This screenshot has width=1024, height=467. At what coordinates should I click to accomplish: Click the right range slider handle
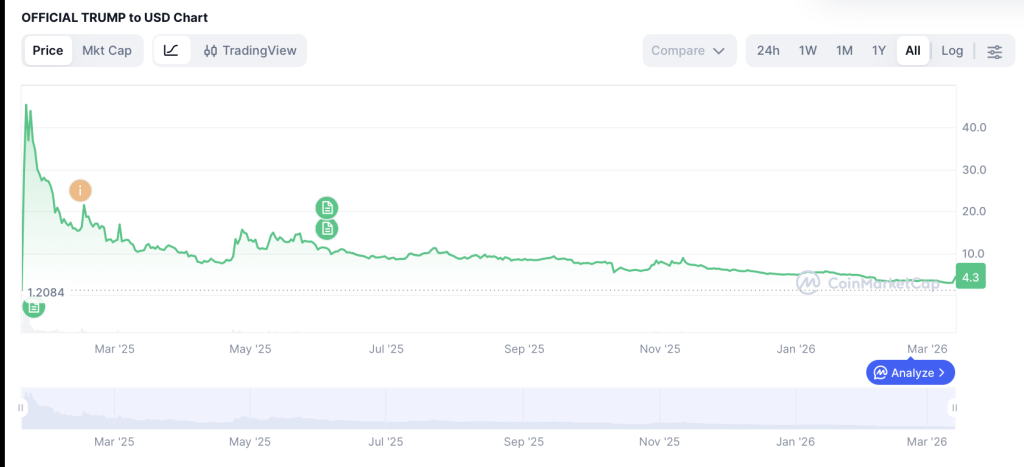click(x=954, y=408)
